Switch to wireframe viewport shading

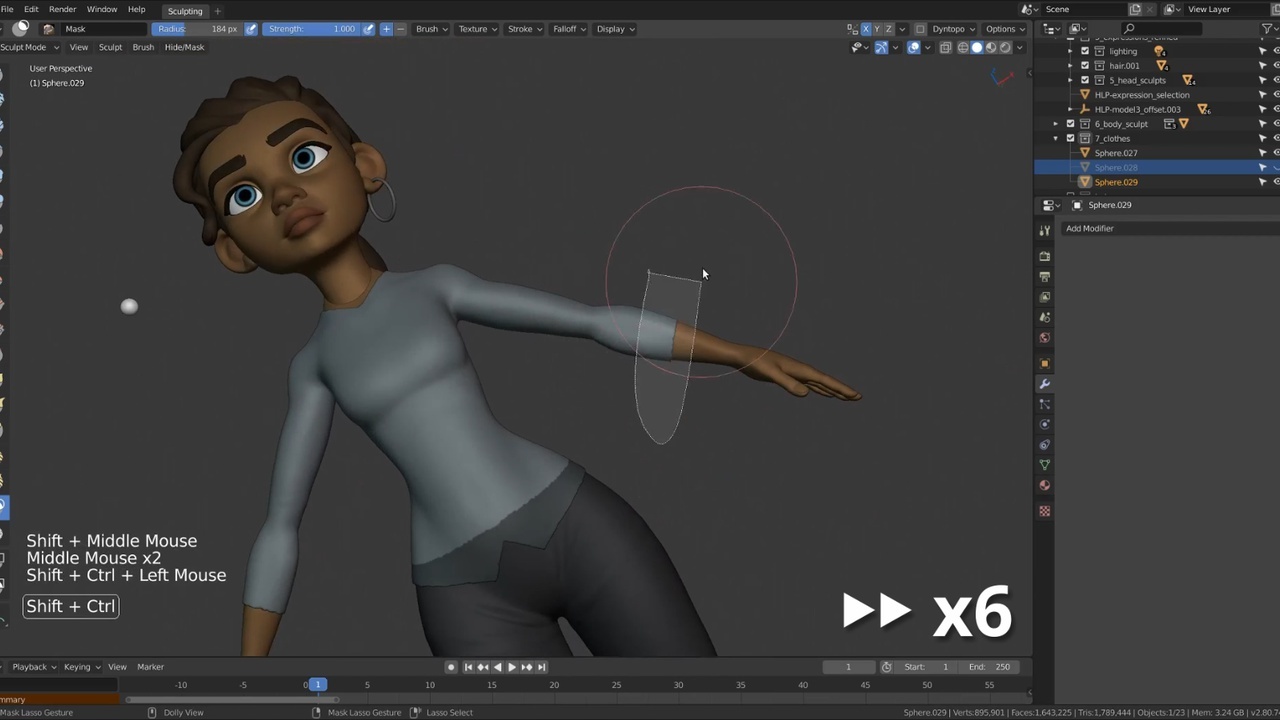(963, 48)
